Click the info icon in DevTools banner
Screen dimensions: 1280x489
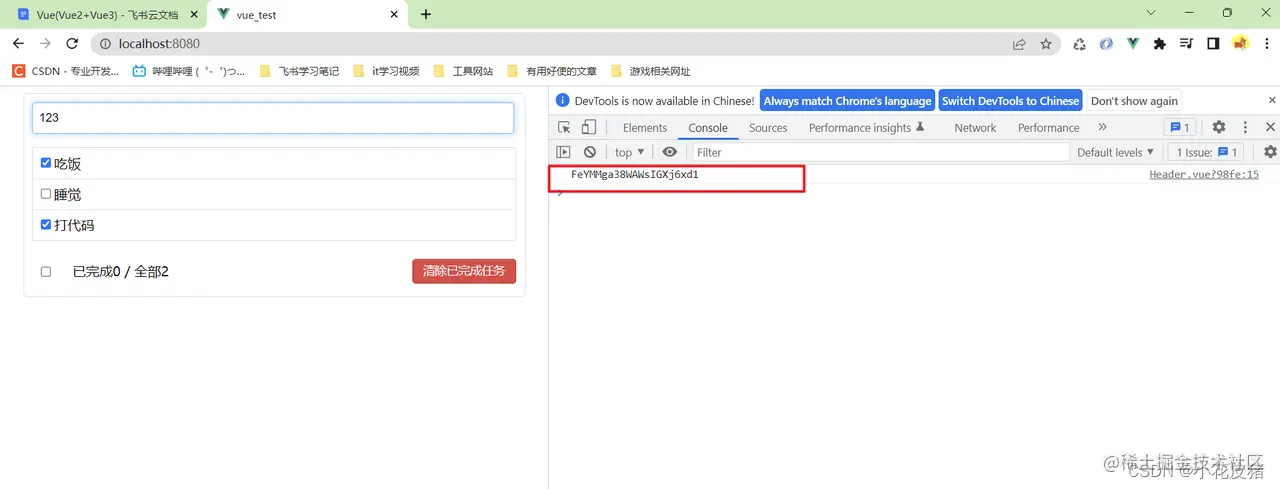[563, 101]
